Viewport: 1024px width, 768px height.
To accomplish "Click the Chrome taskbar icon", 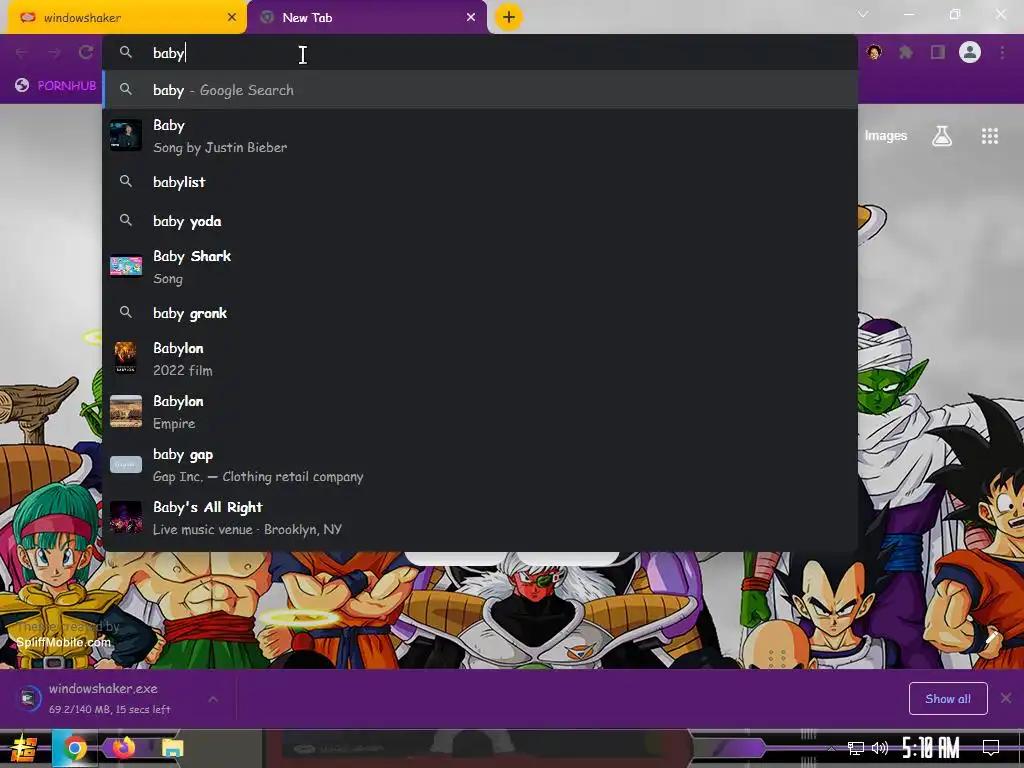I will [x=75, y=748].
